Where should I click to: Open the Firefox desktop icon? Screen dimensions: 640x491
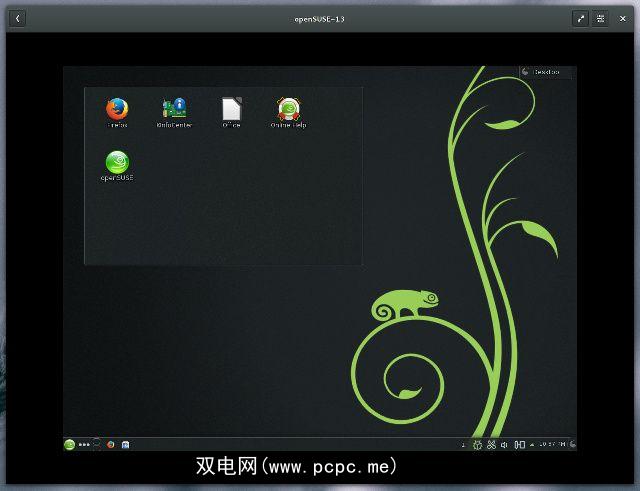[x=117, y=112]
